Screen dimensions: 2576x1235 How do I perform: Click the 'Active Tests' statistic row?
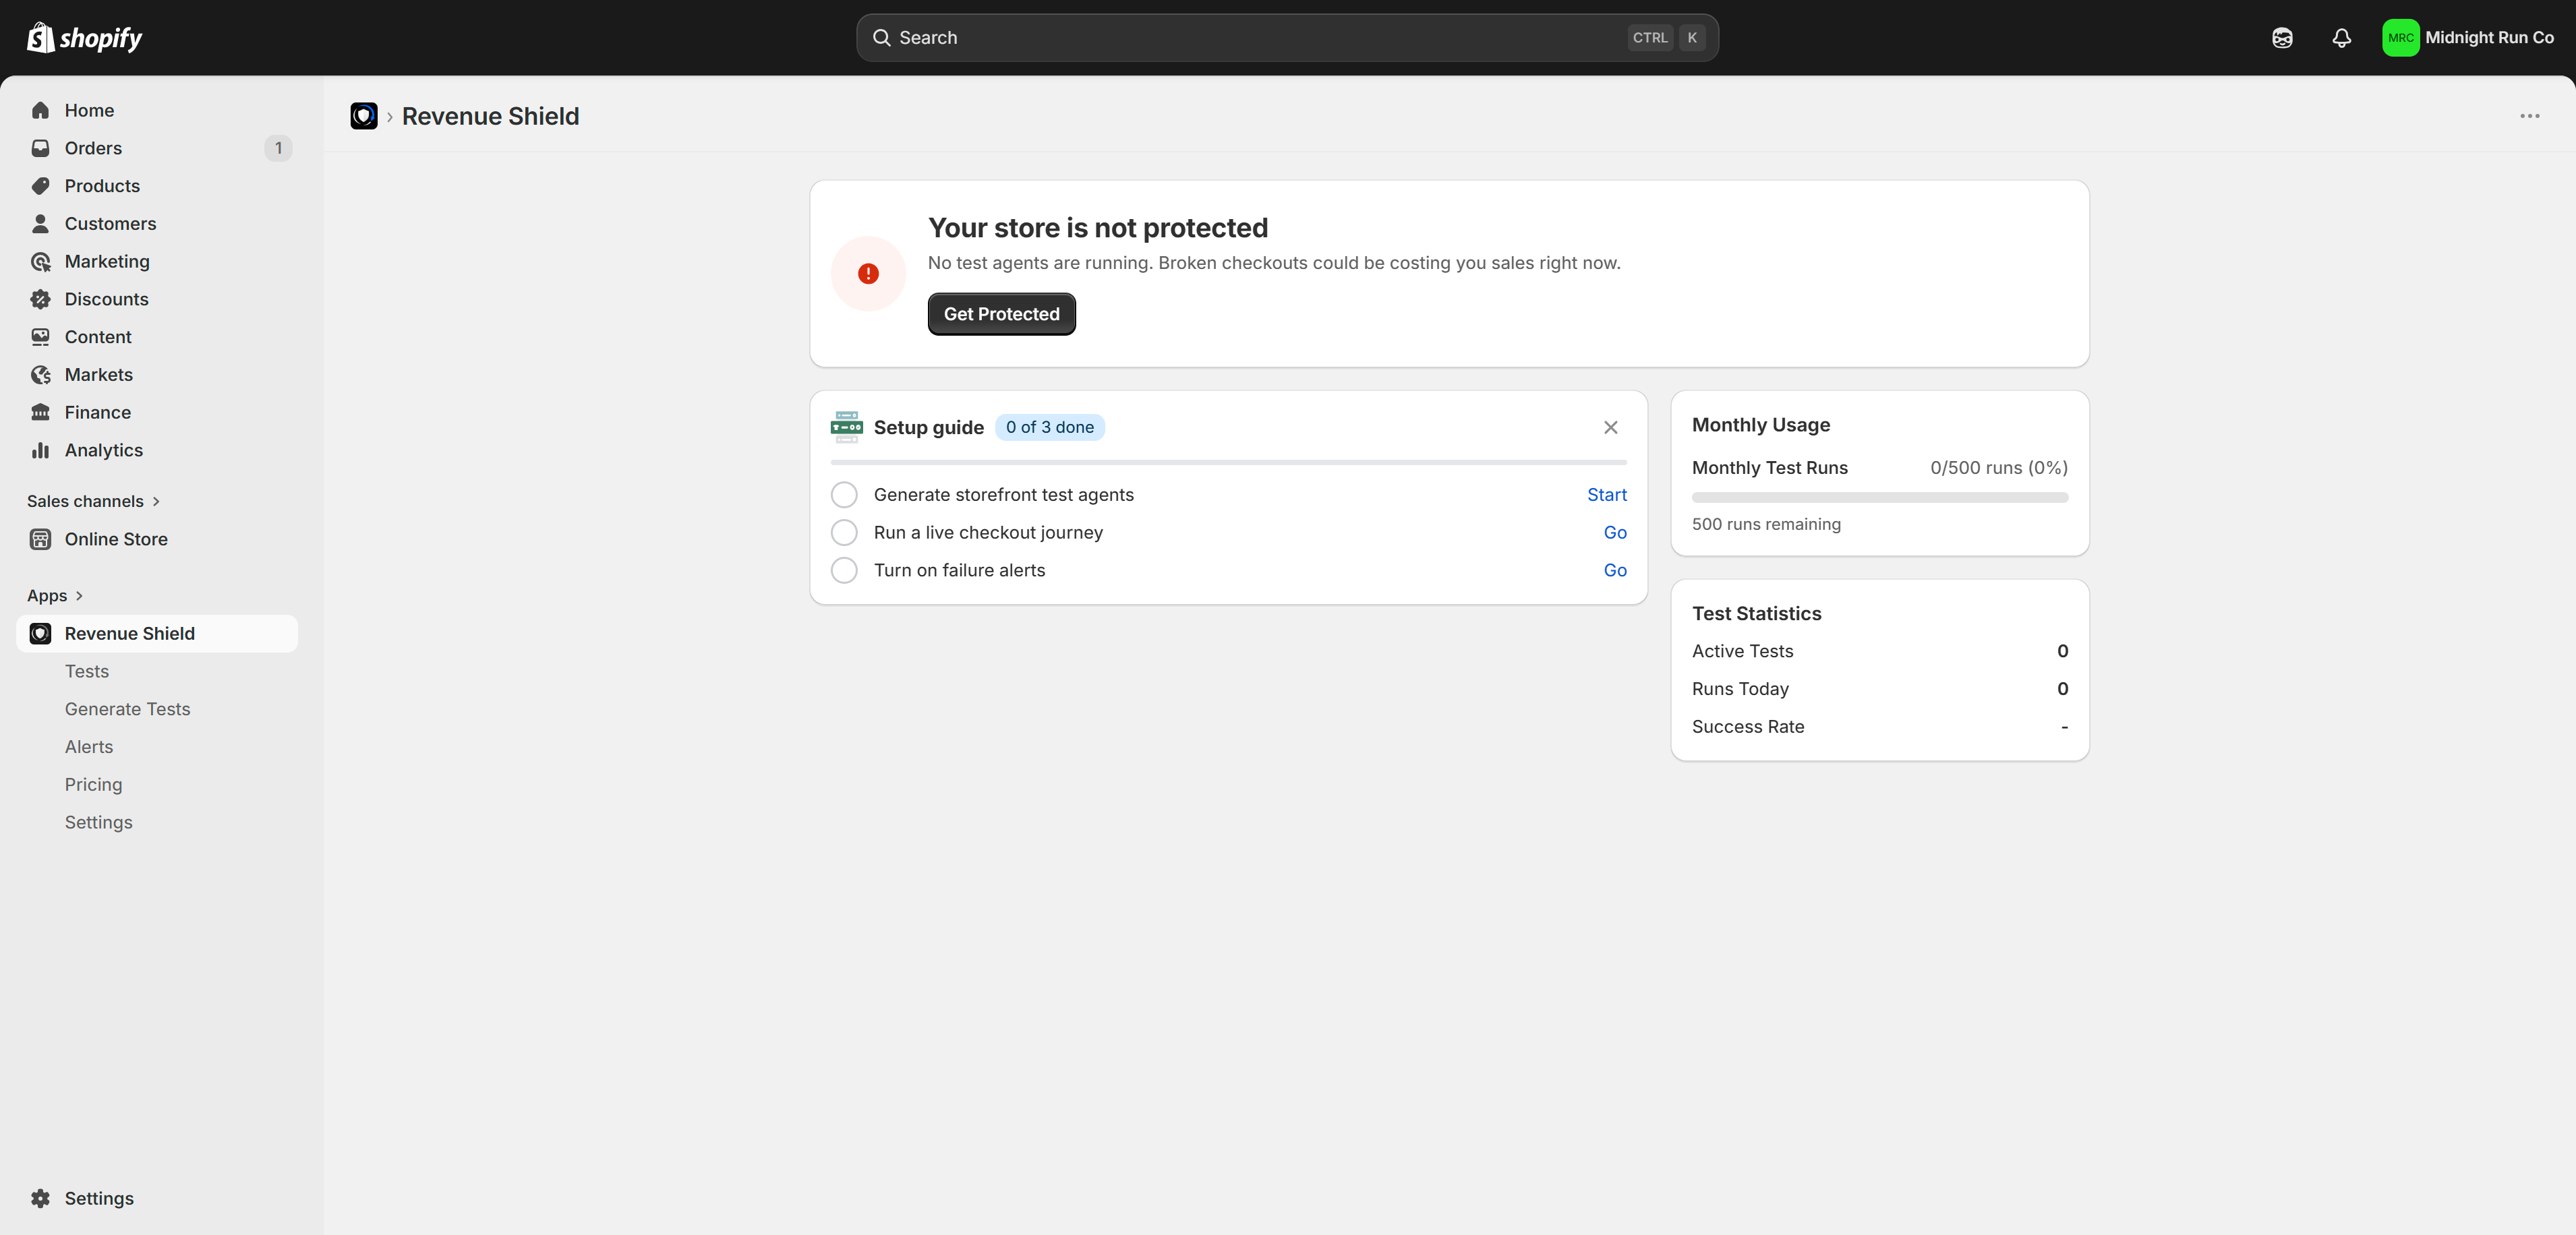[1879, 651]
